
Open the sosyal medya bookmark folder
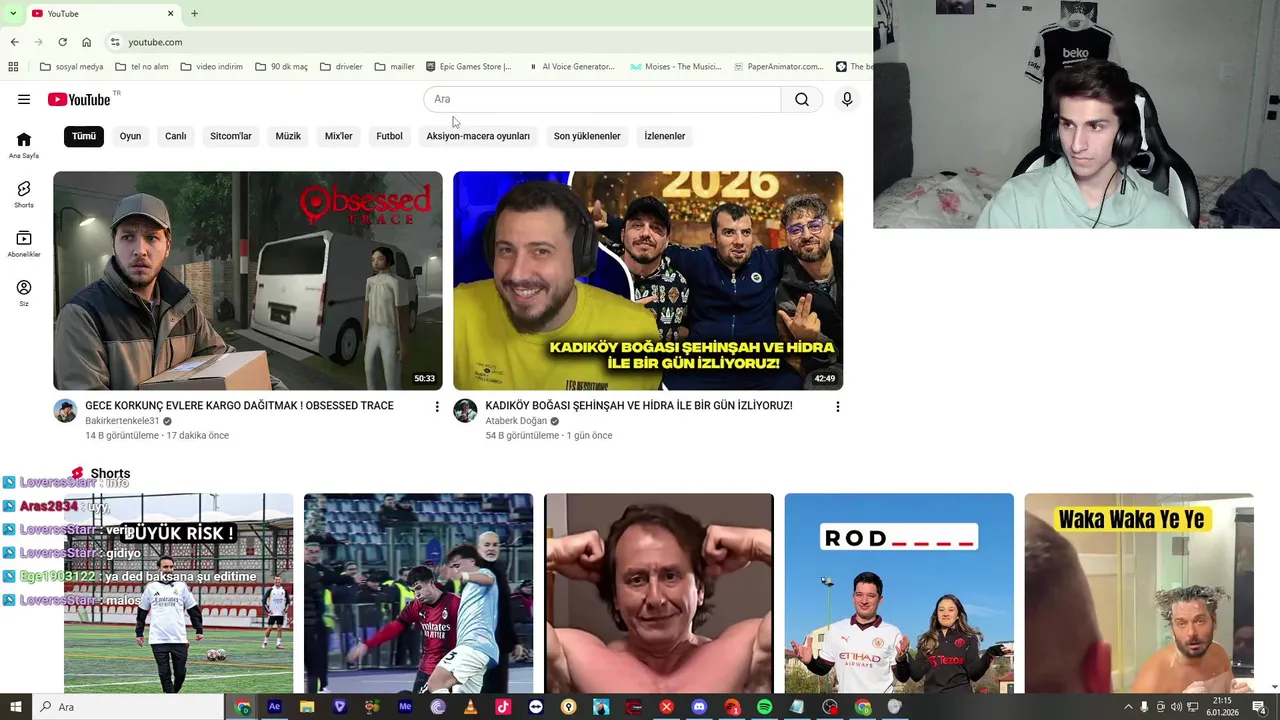pyautogui.click(x=71, y=67)
